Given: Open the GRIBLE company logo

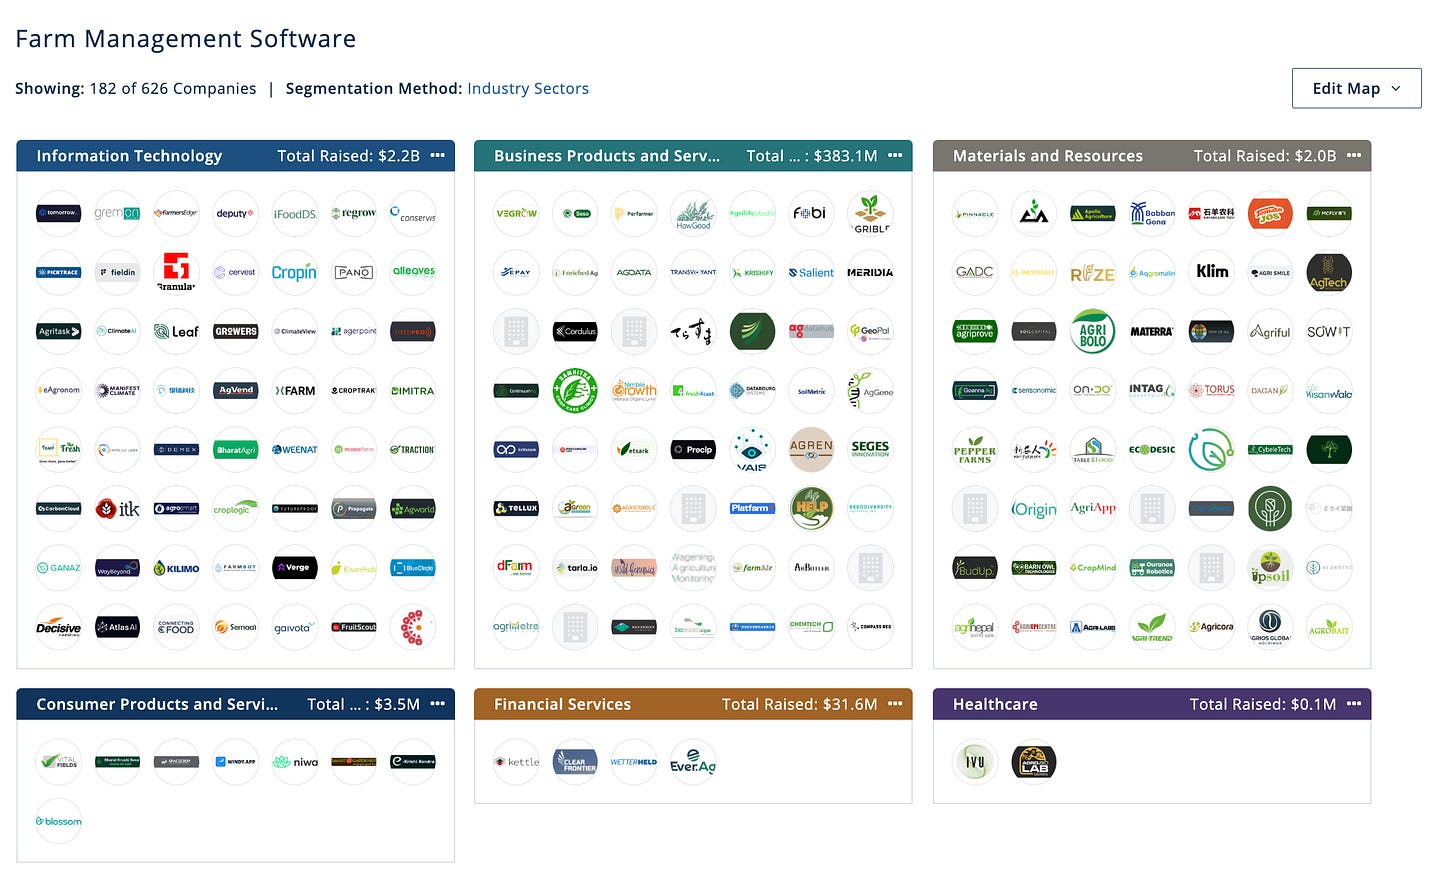Looking at the screenshot, I should (870, 213).
